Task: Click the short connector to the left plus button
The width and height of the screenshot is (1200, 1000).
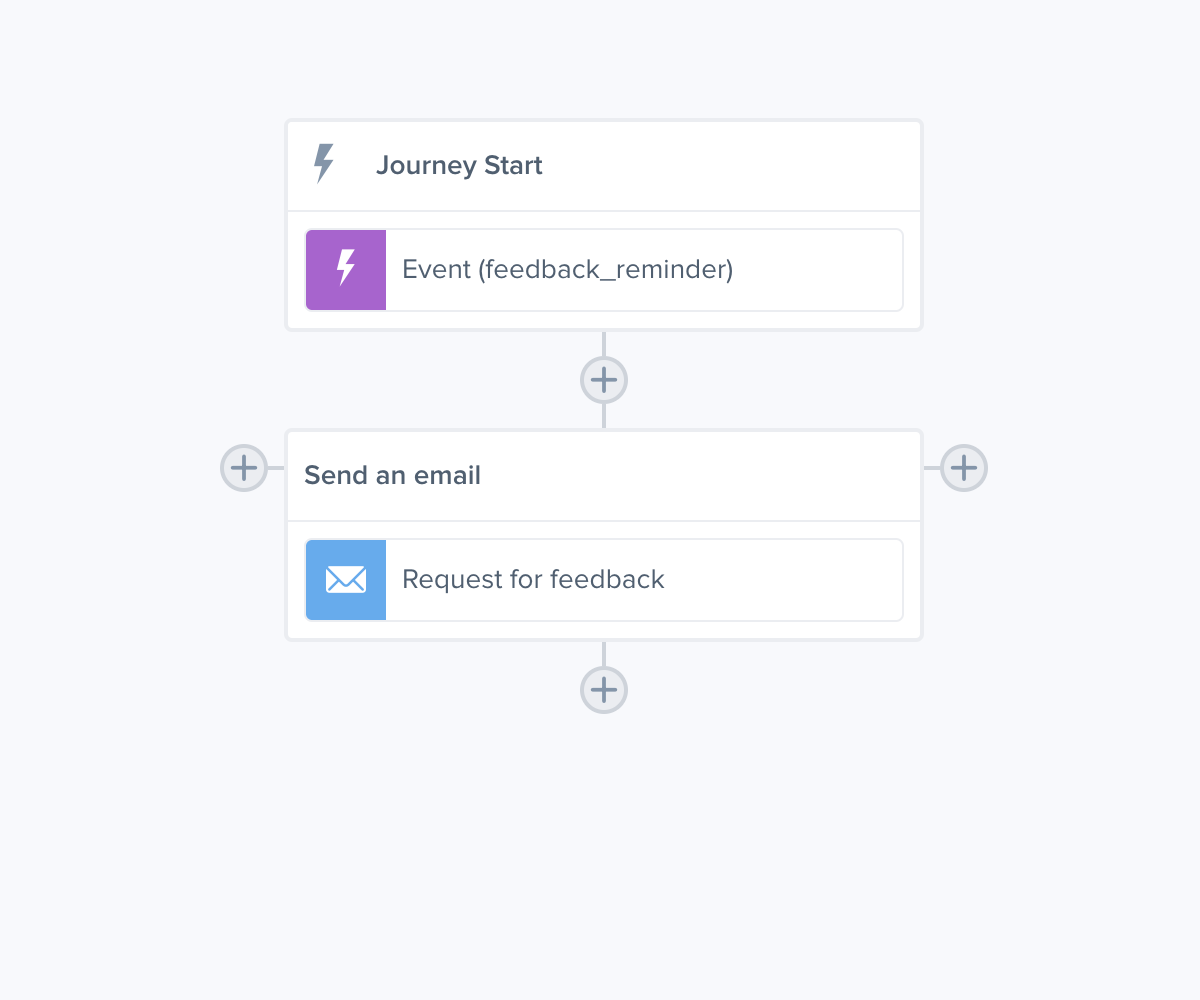Action: [276, 468]
